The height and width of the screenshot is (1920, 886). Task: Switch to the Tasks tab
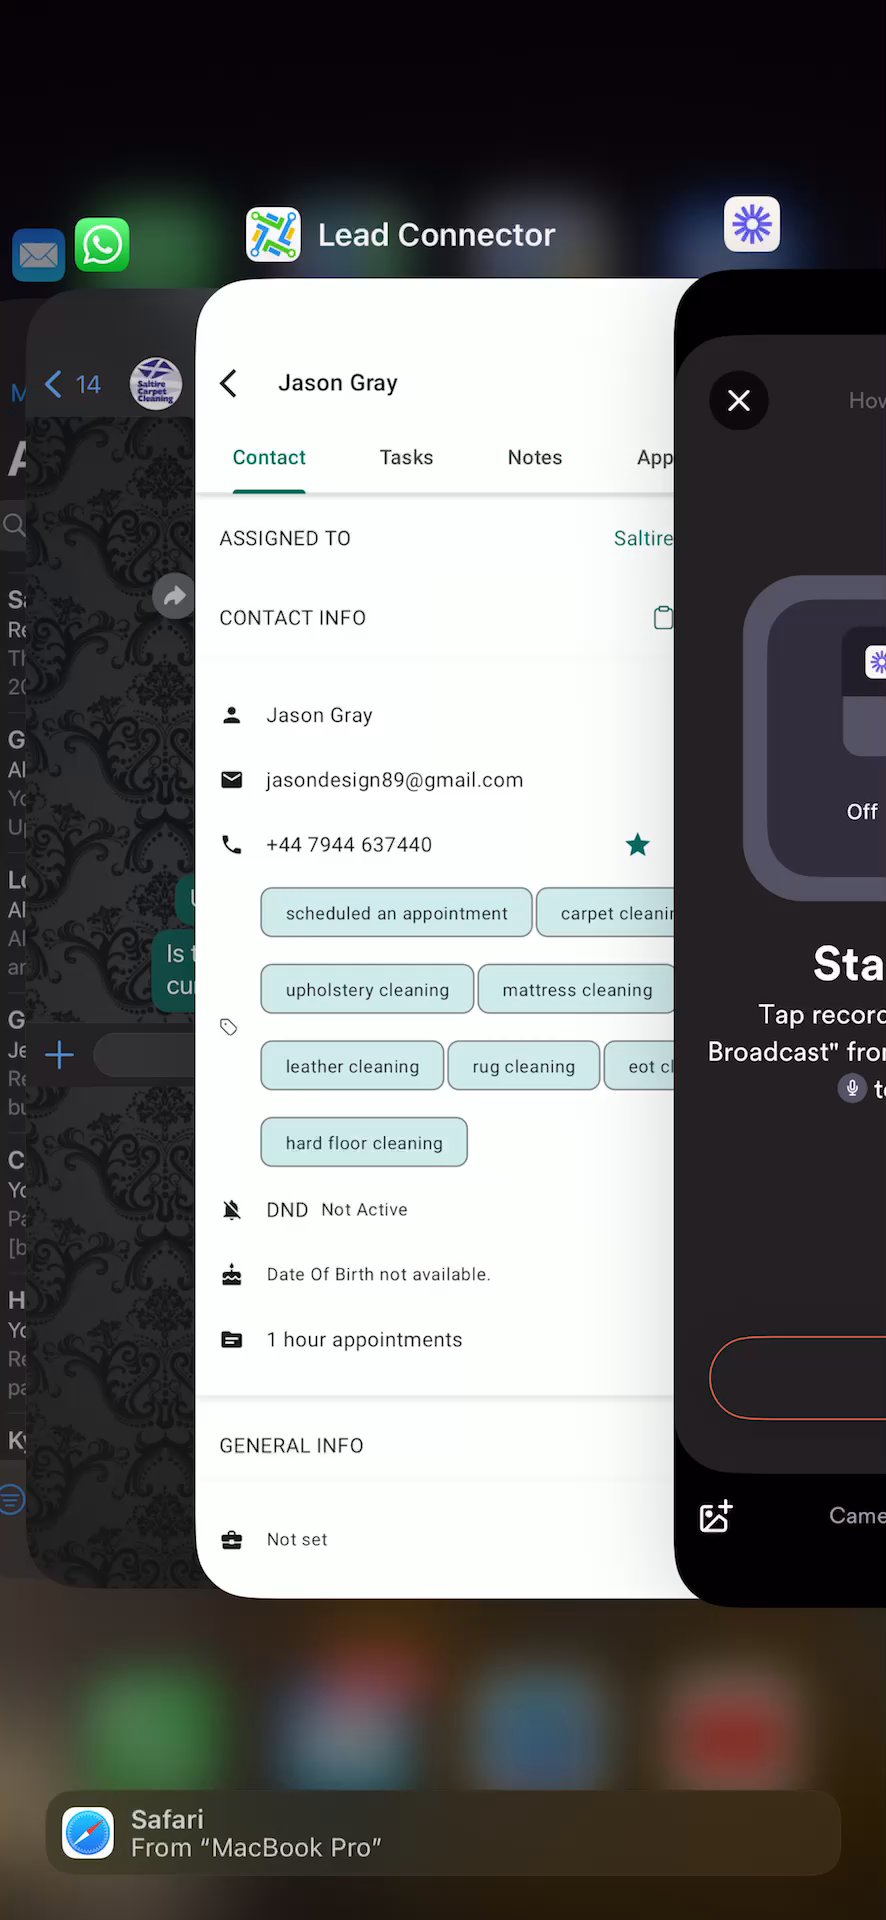point(406,457)
